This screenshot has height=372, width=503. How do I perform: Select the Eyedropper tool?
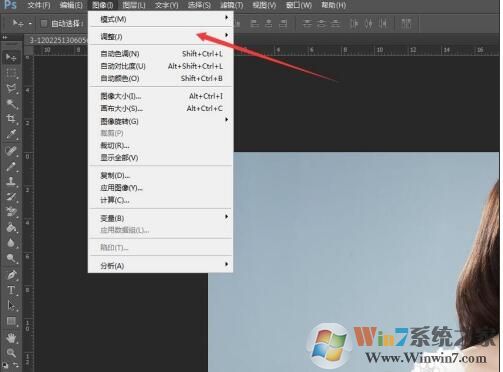point(11,134)
